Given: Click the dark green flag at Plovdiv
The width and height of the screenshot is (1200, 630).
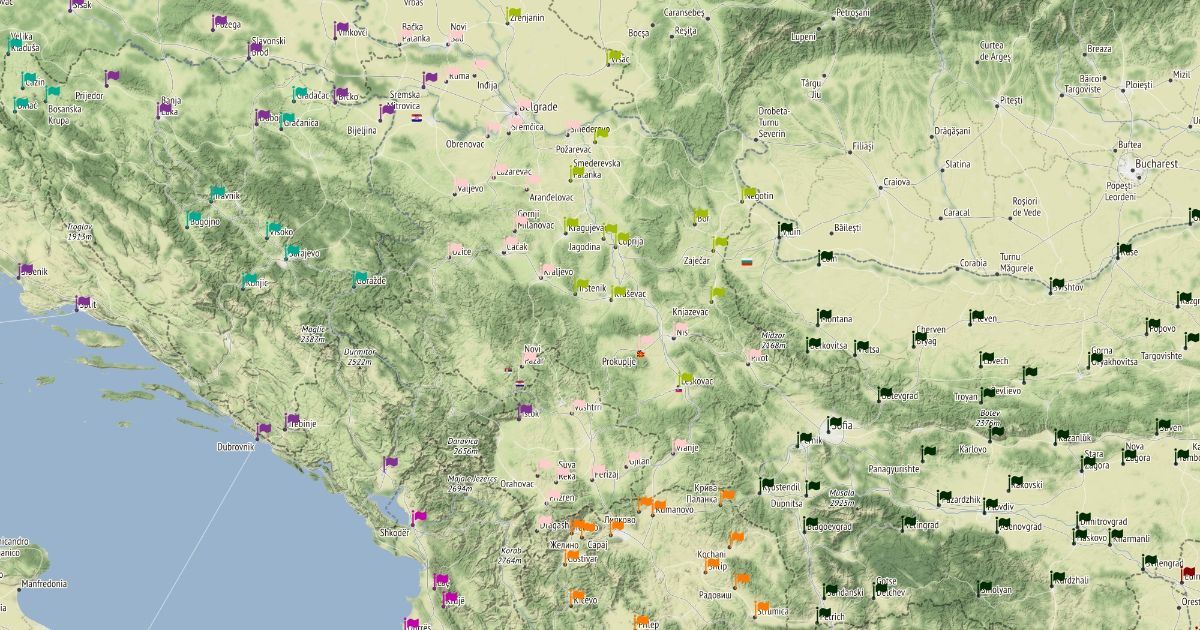Looking at the screenshot, I should 990,505.
